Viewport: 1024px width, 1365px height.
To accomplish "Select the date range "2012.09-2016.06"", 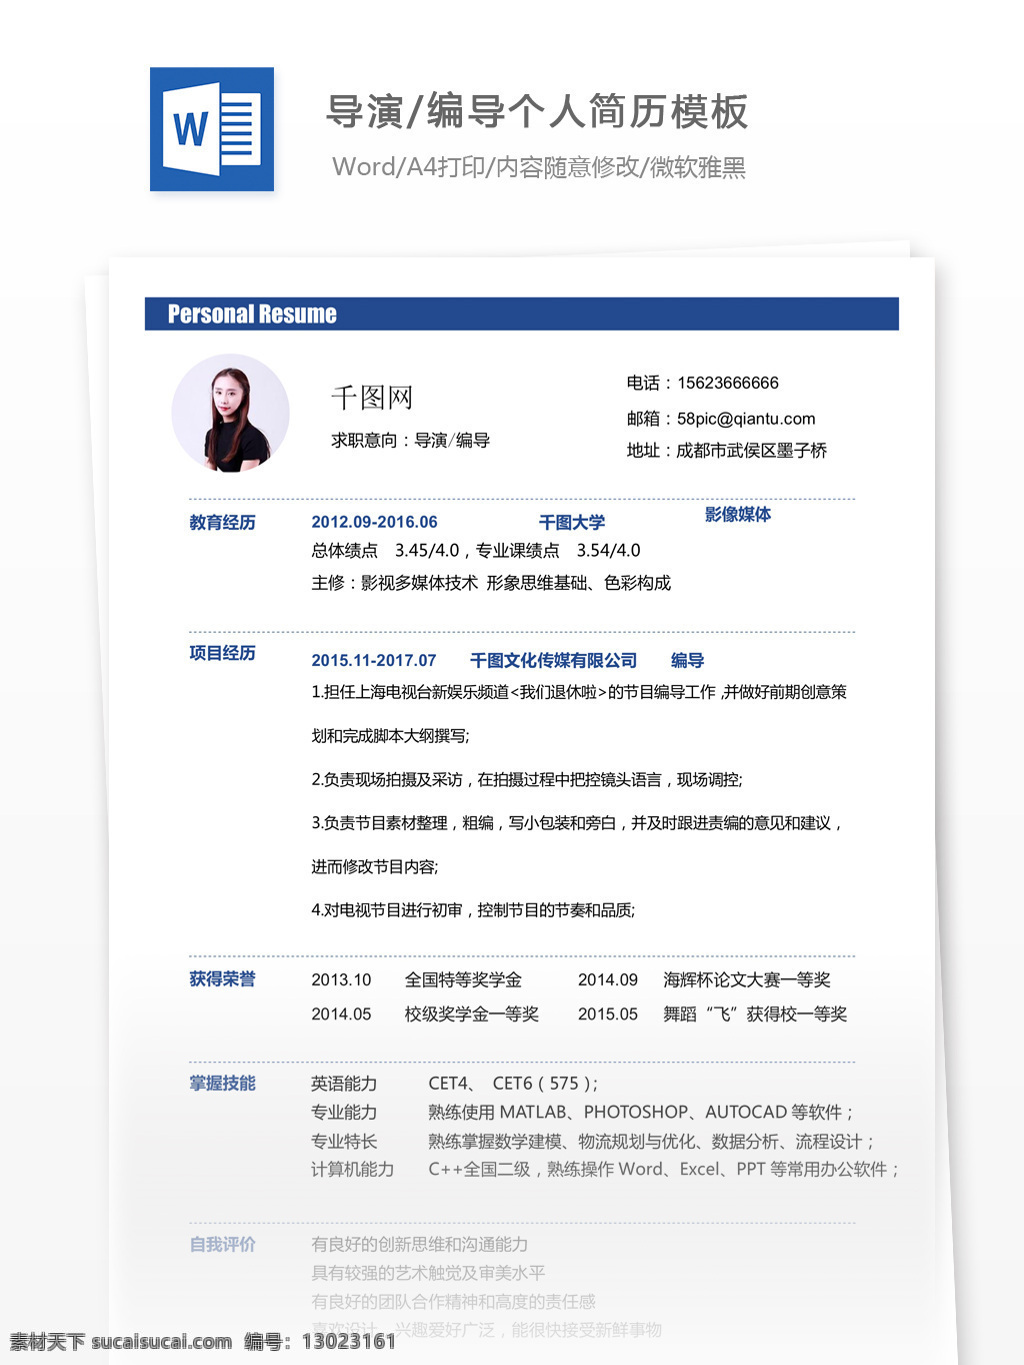I will [374, 522].
